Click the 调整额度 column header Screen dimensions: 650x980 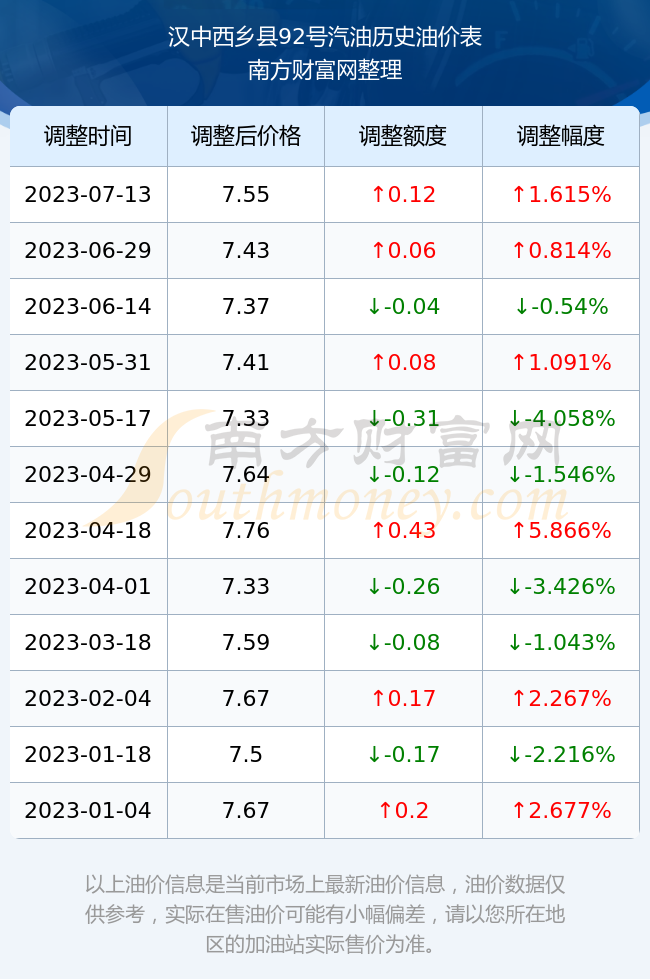point(403,136)
